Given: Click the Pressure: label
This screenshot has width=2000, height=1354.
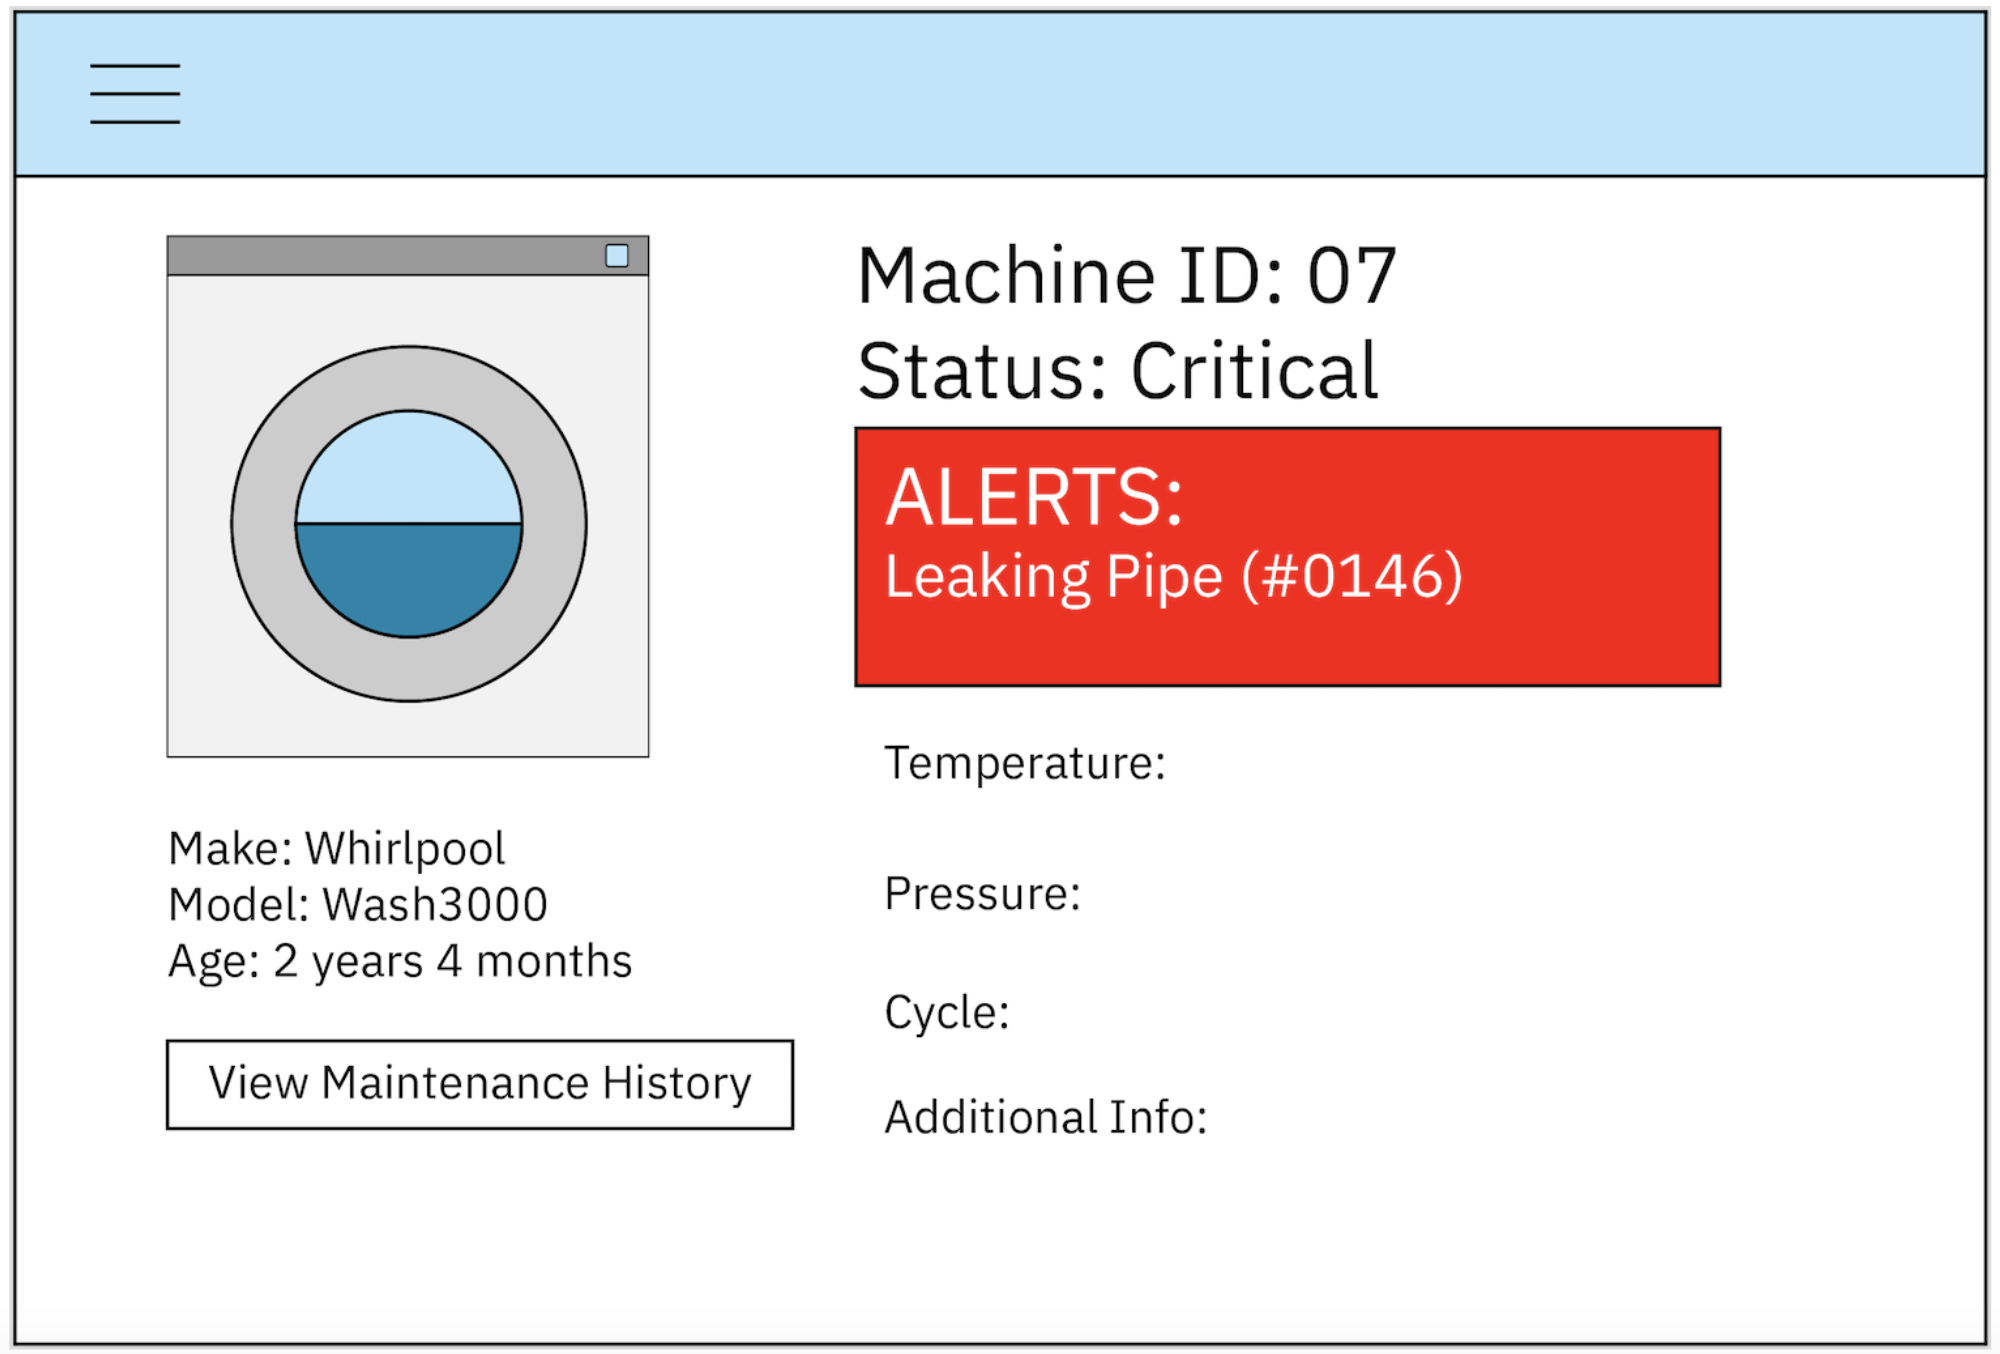Looking at the screenshot, I should (x=982, y=893).
